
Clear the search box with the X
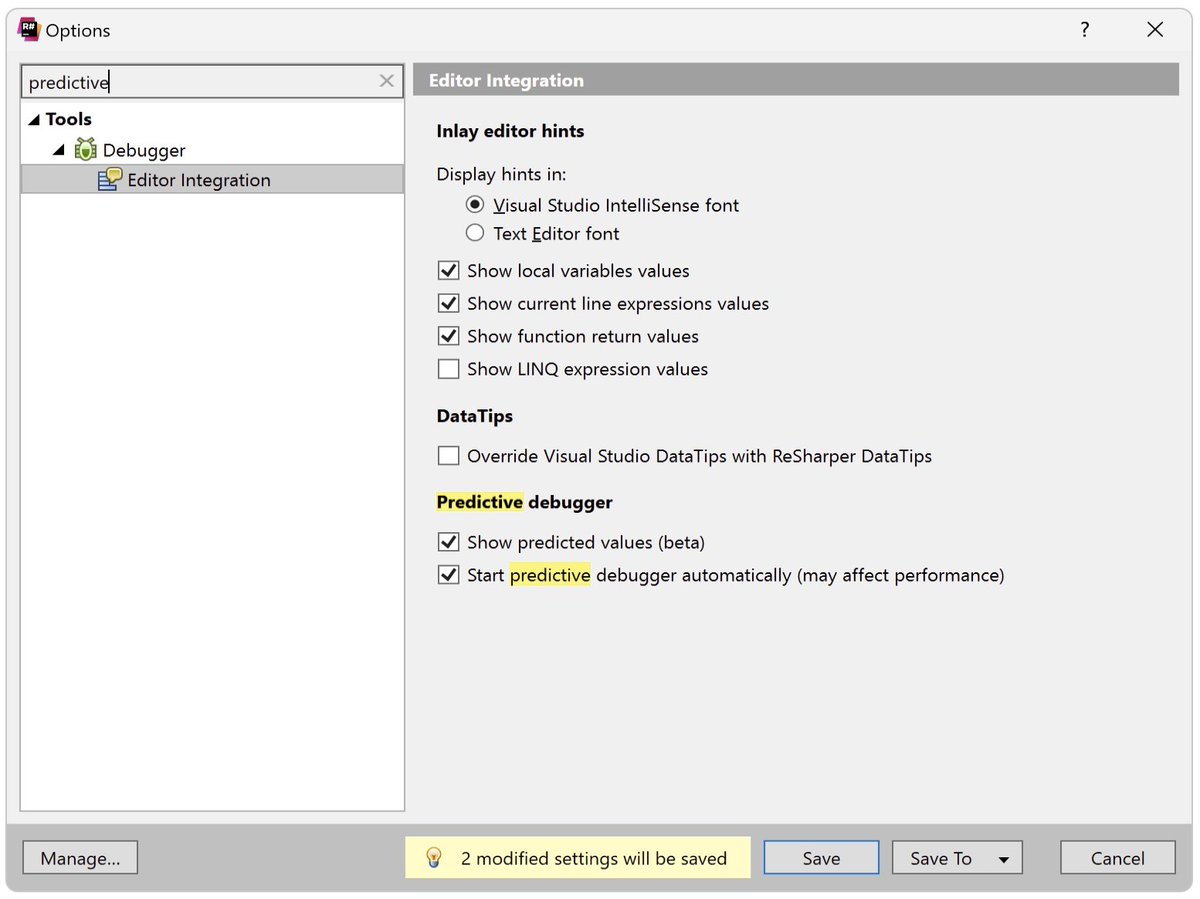pyautogui.click(x=387, y=81)
